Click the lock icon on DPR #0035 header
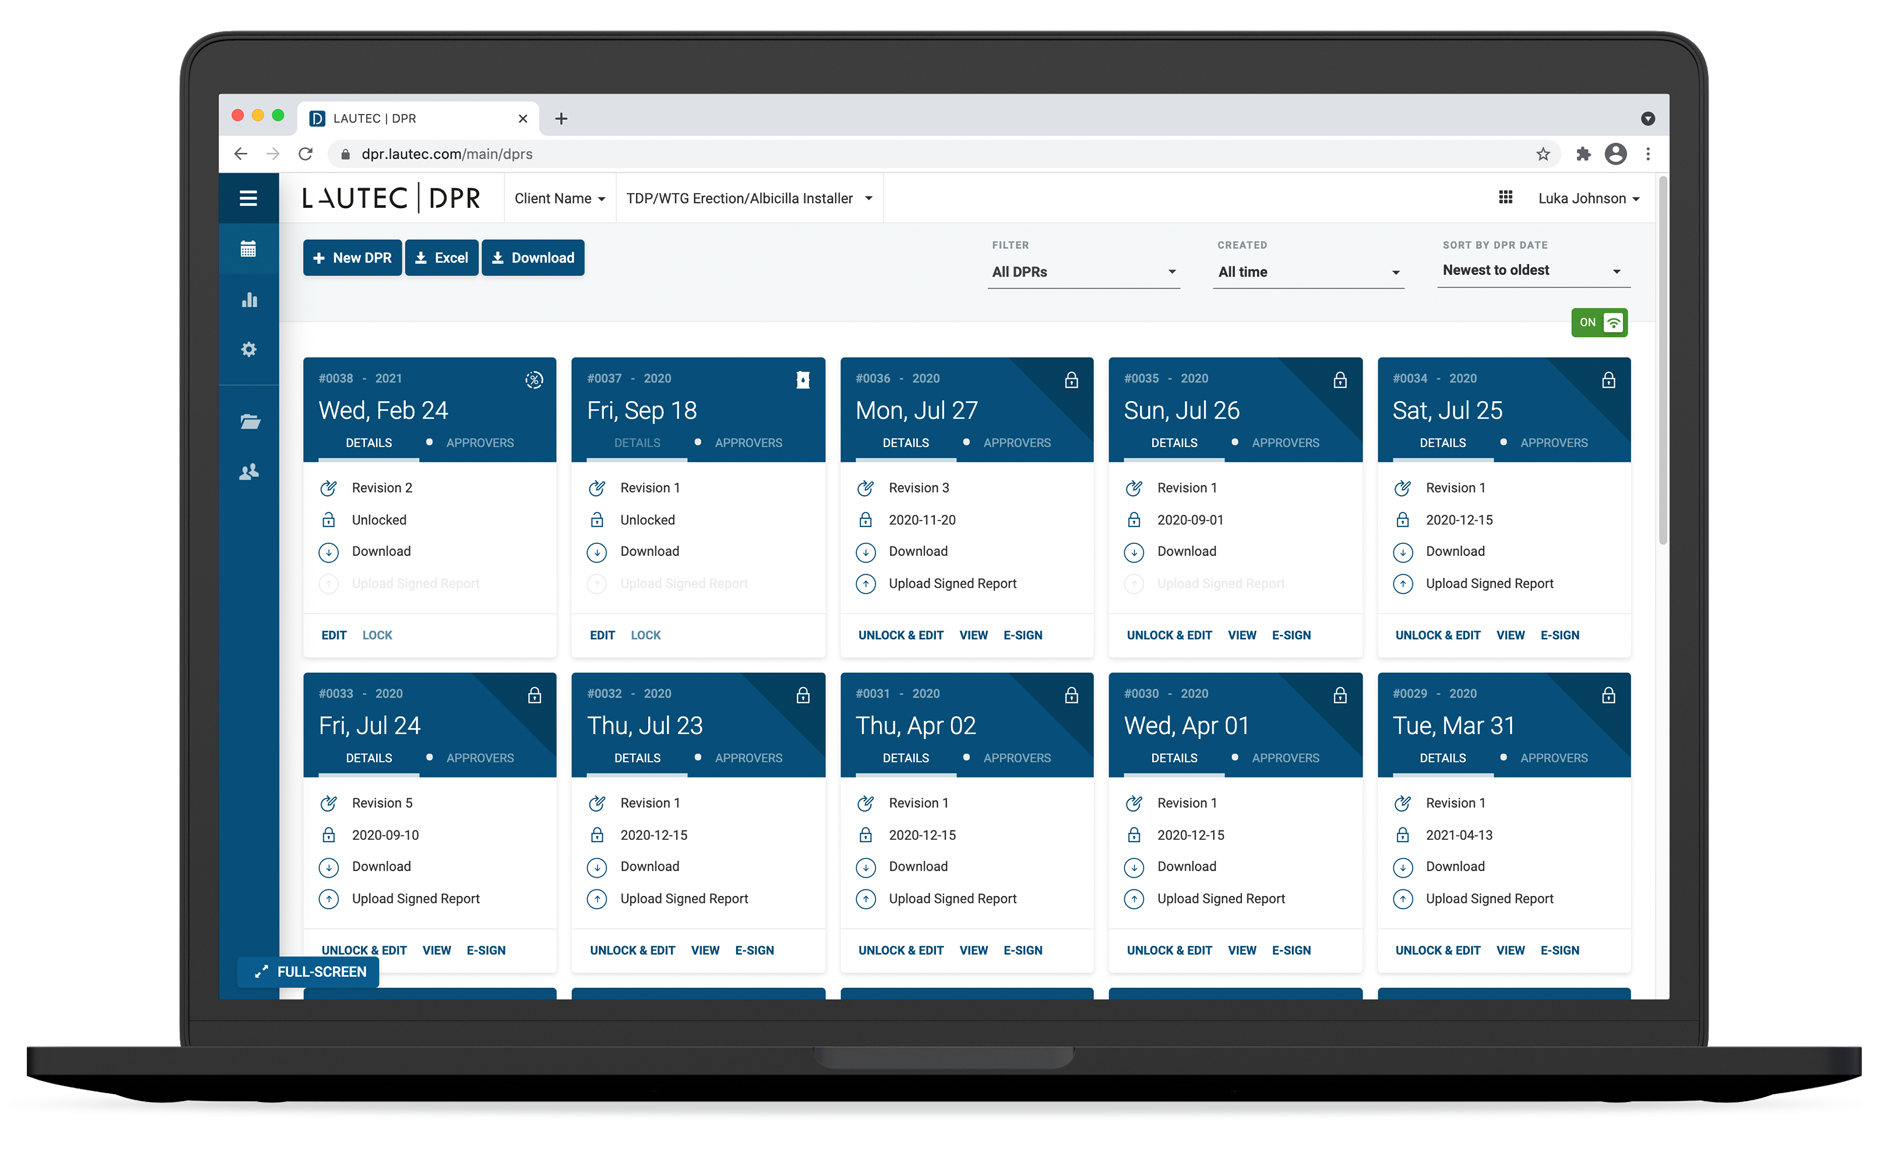Image resolution: width=1900 pixels, height=1160 pixels. coord(1340,380)
